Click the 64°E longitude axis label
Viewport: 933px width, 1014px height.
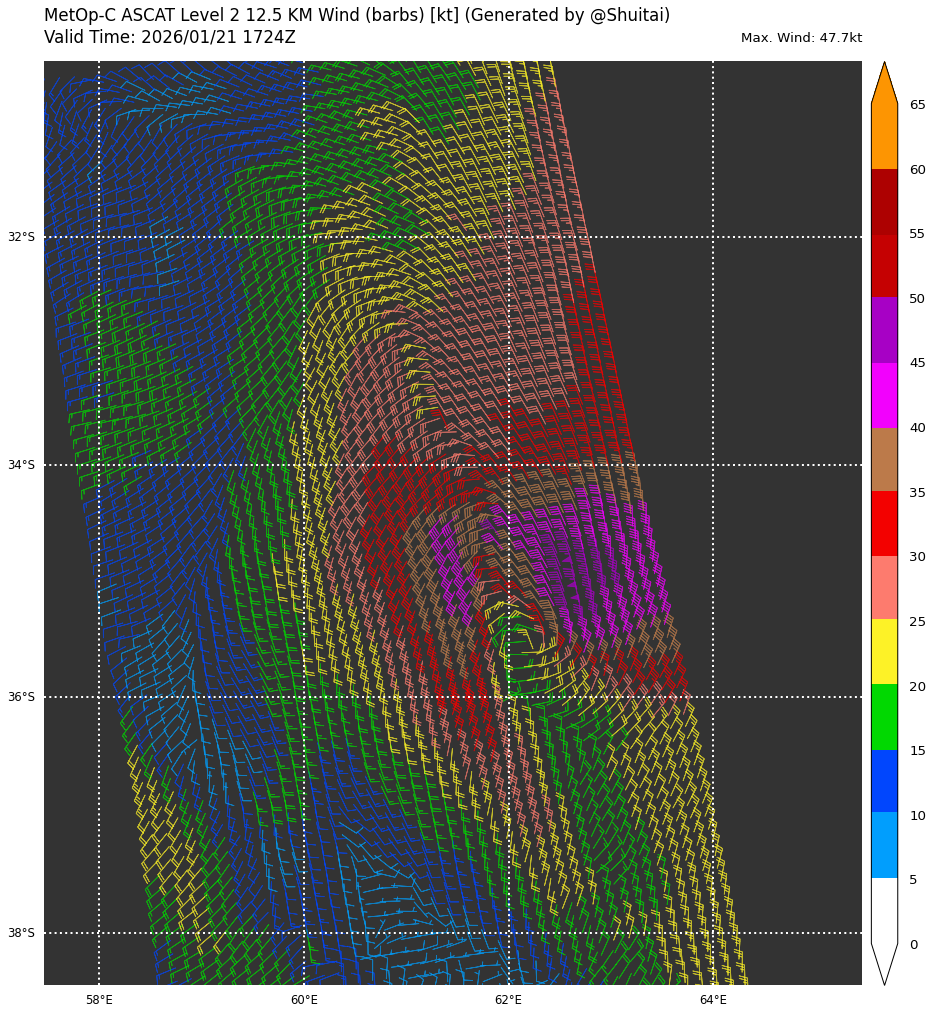713,1000
